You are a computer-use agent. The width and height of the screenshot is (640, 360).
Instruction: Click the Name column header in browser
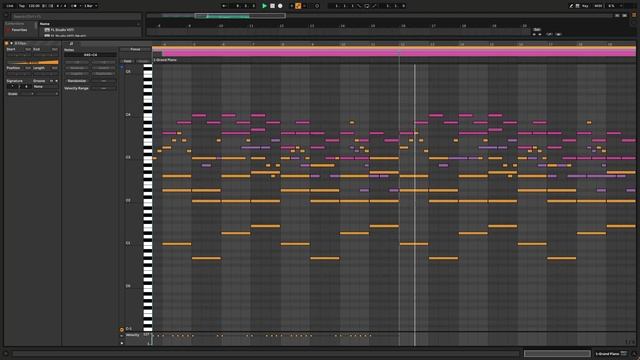(45, 24)
